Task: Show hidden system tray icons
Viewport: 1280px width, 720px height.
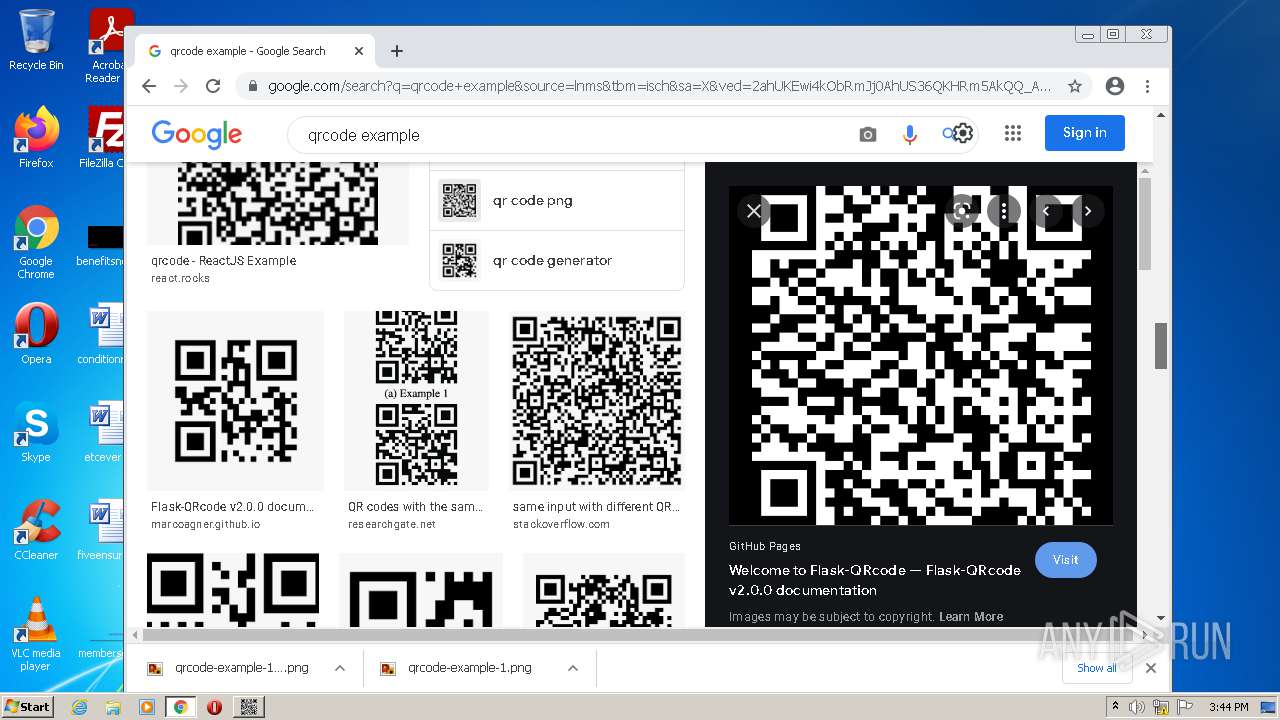Action: 1115,707
